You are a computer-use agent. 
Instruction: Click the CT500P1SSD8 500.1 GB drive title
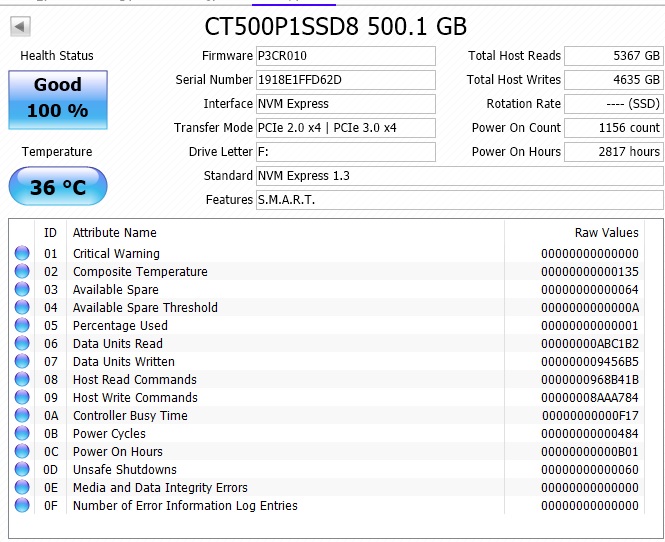pos(335,26)
